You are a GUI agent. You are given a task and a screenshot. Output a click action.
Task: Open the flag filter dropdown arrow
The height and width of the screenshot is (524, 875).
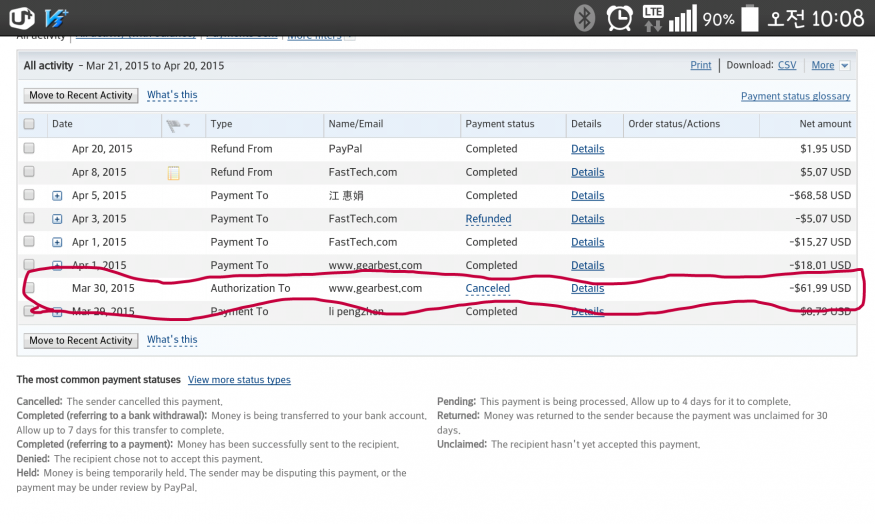click(187, 126)
